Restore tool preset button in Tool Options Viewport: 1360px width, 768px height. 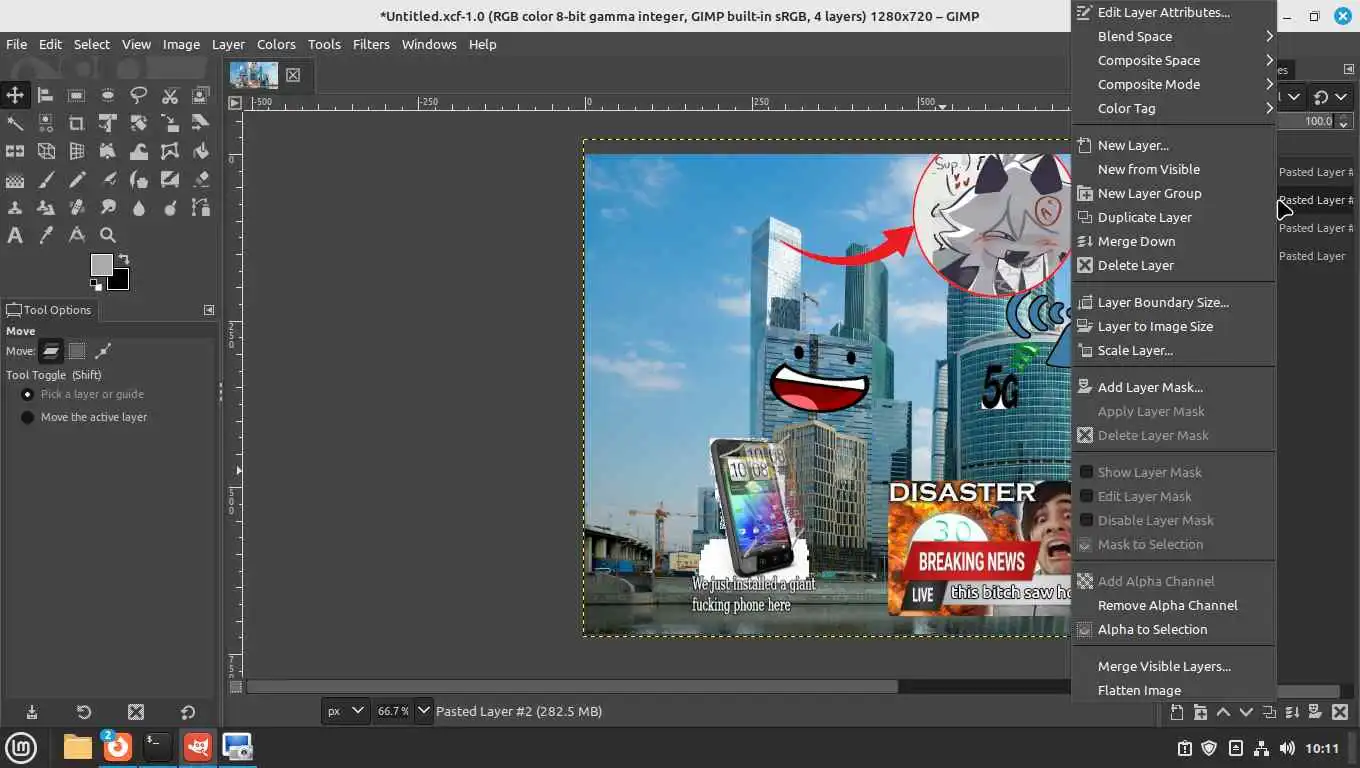[84, 712]
